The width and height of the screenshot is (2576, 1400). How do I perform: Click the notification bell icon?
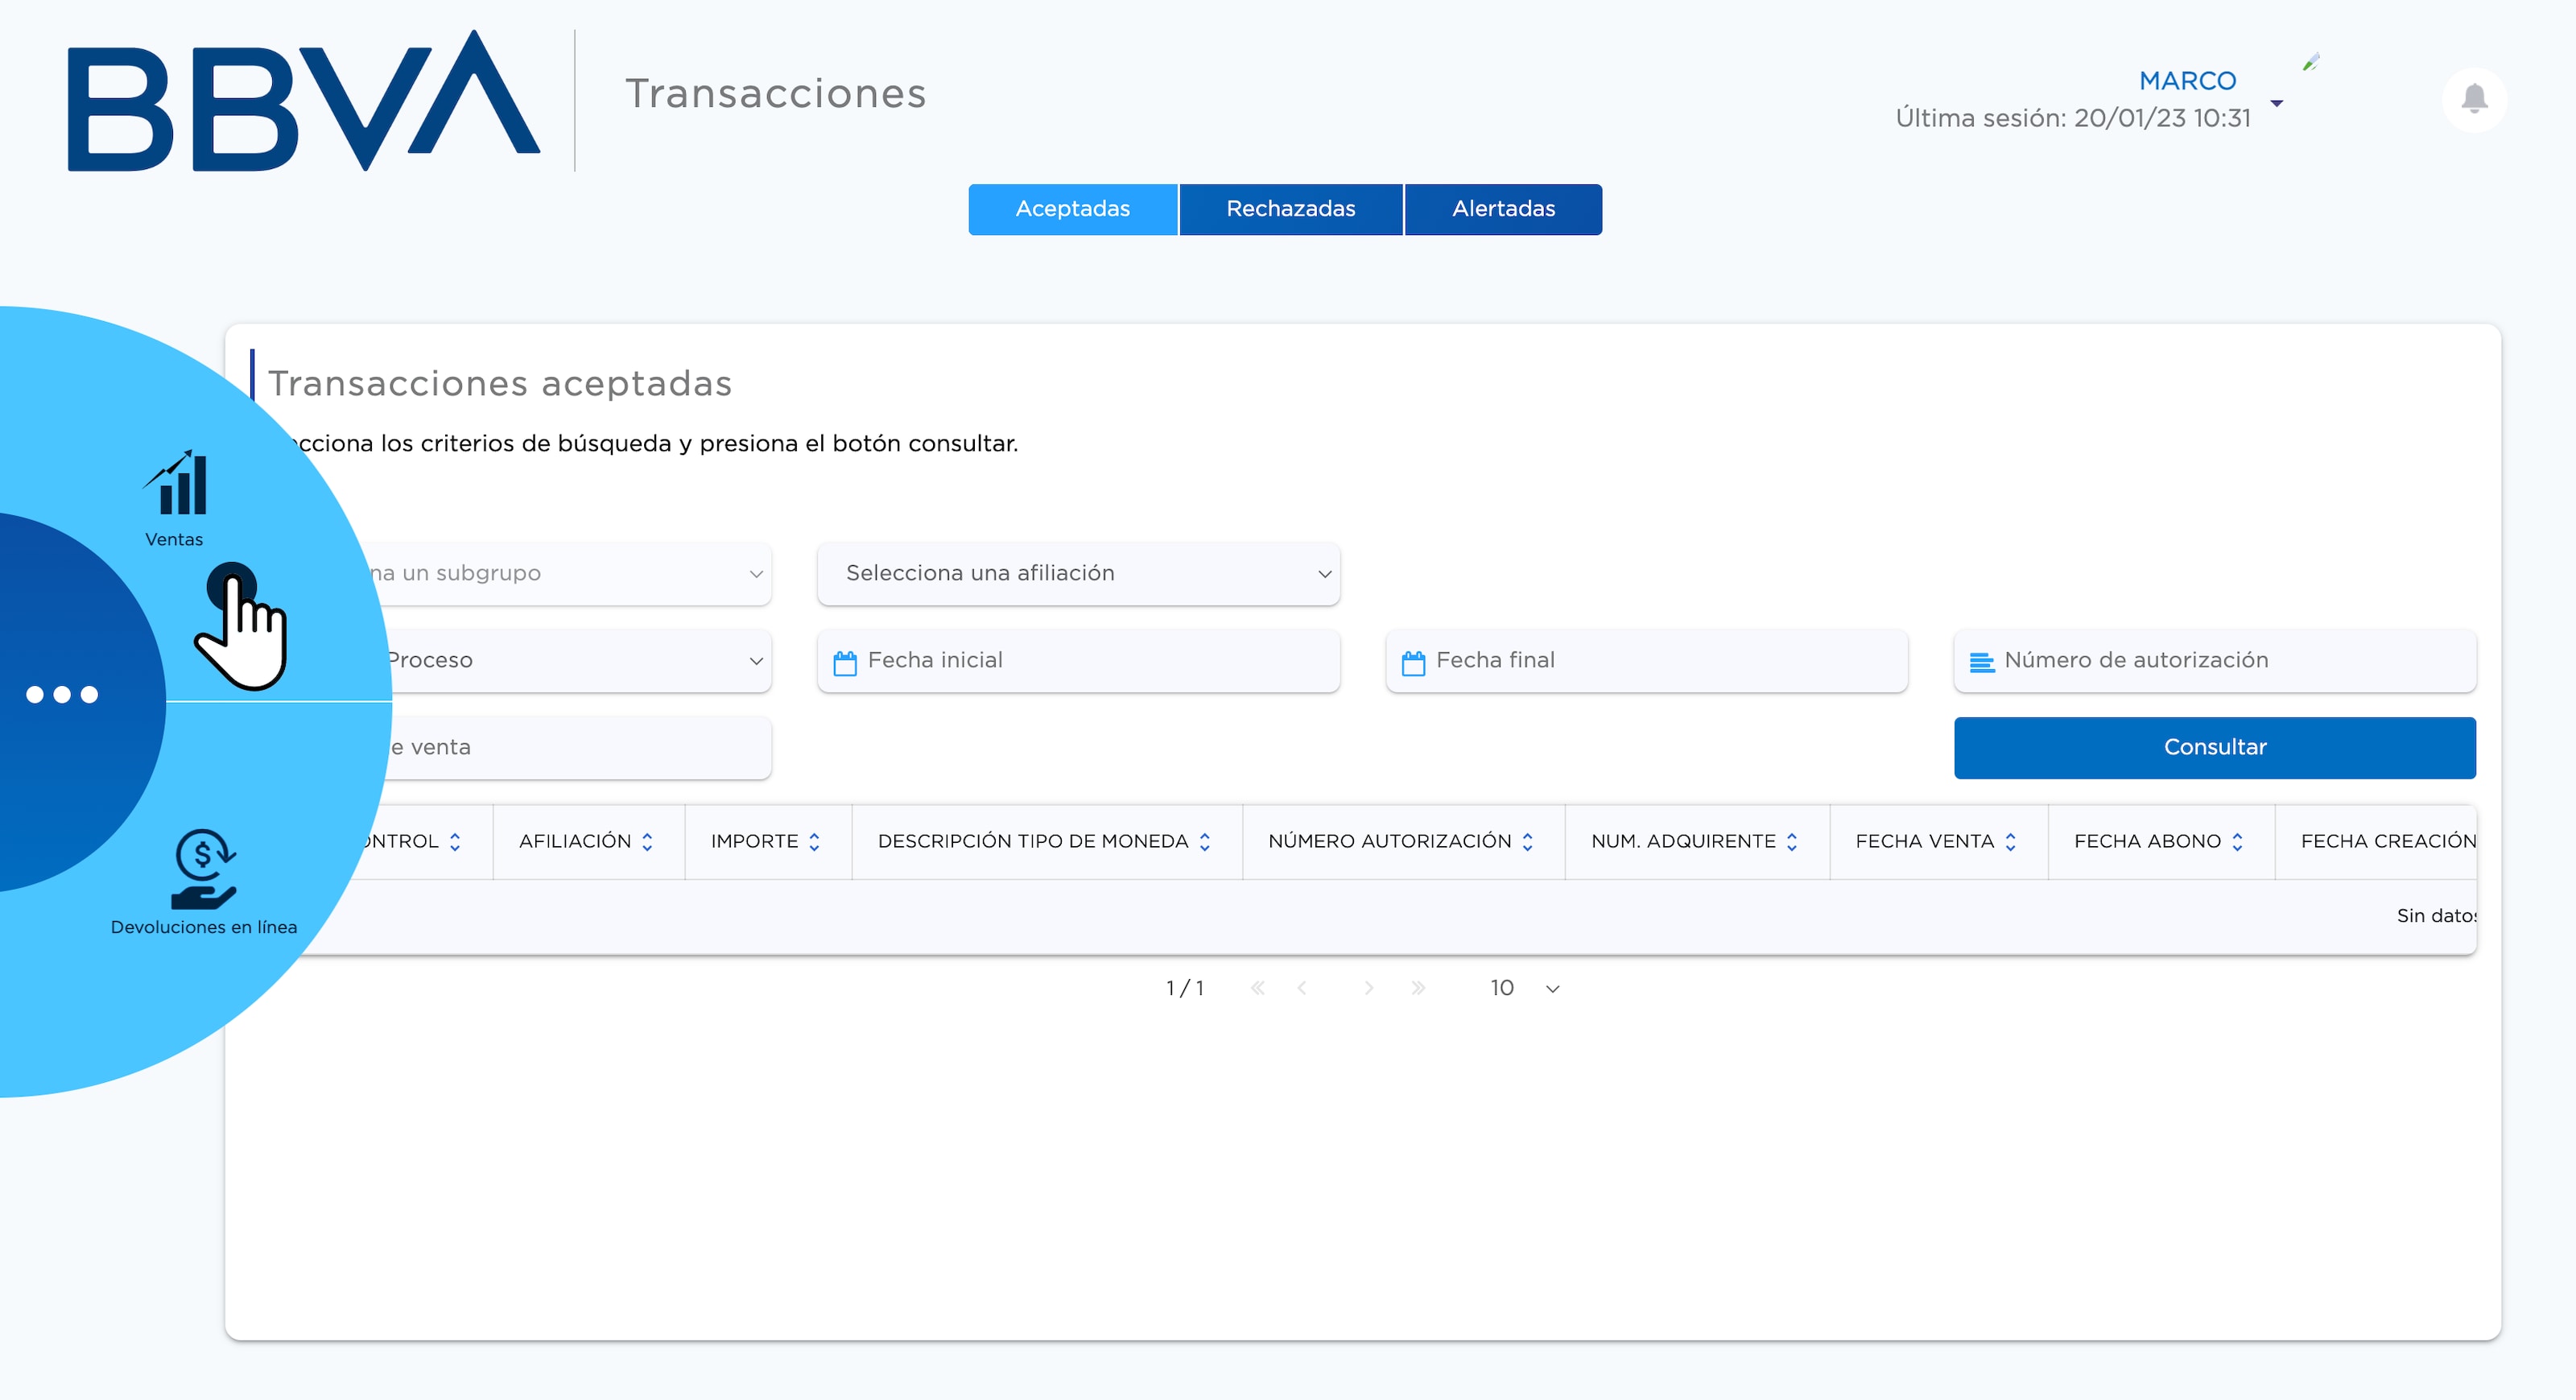(x=2474, y=99)
